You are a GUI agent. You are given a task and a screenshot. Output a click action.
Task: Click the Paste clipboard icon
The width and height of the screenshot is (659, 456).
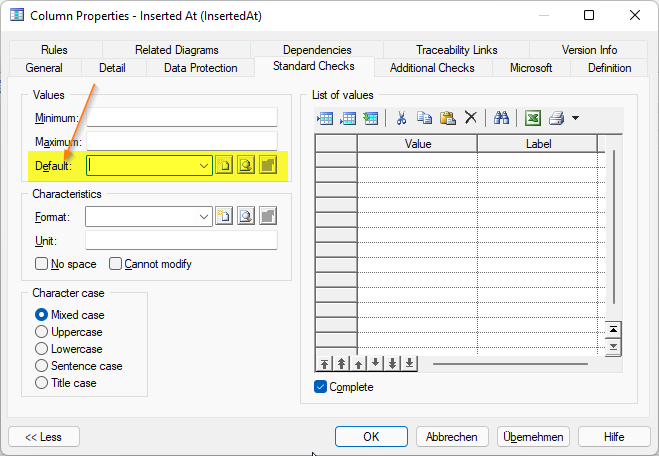(447, 118)
